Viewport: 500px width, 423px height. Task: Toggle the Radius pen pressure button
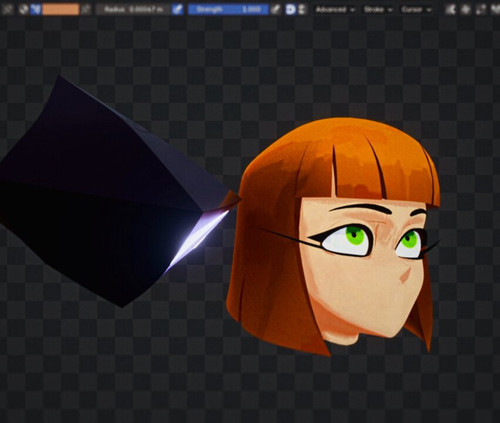(178, 9)
